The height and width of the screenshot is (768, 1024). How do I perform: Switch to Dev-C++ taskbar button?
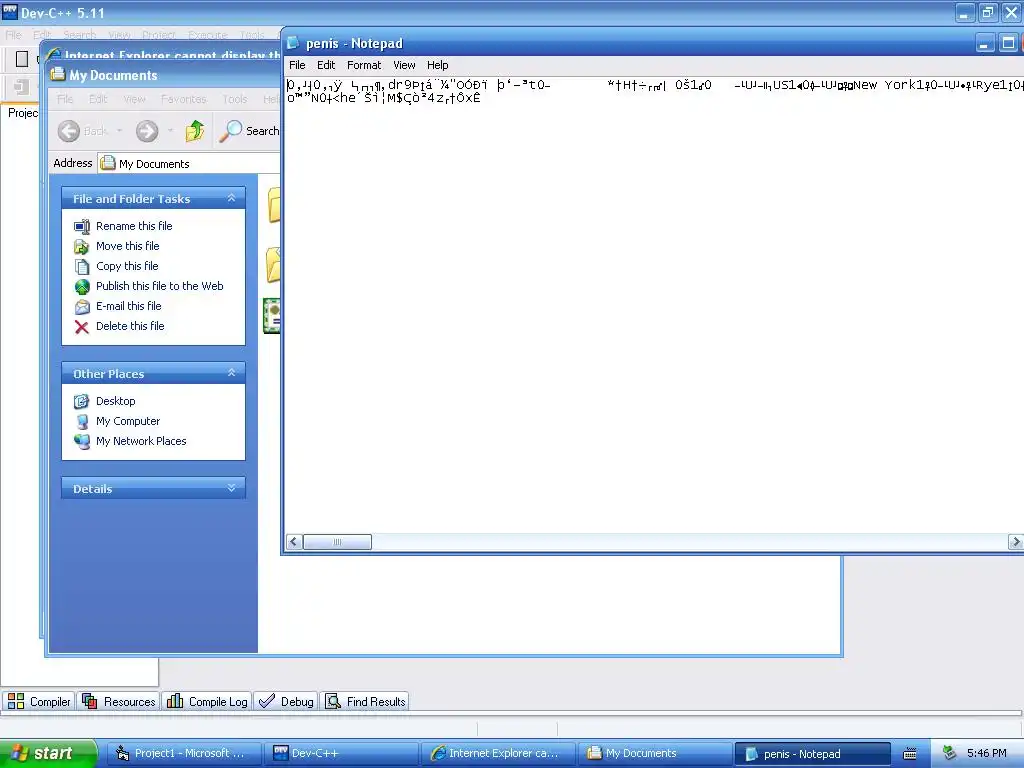pyautogui.click(x=340, y=753)
